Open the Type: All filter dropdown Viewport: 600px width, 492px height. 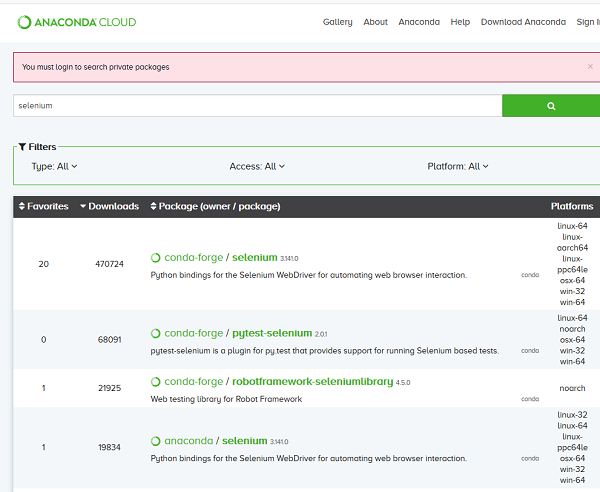pyautogui.click(x=54, y=166)
